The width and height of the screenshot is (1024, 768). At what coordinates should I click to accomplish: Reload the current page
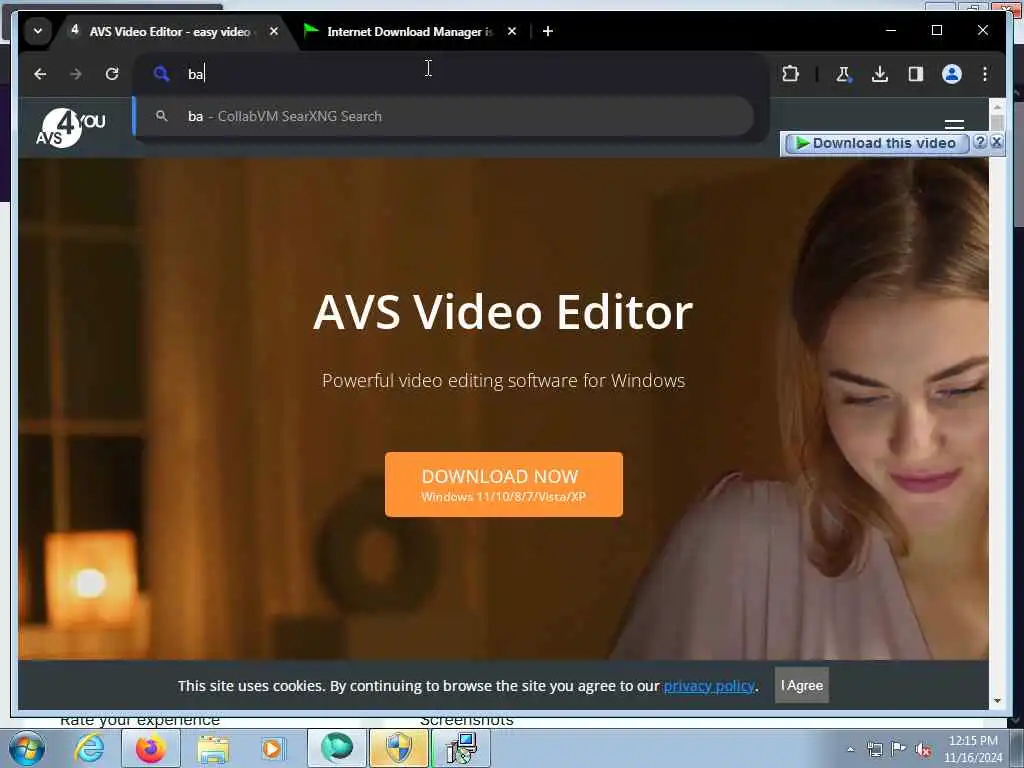point(112,74)
